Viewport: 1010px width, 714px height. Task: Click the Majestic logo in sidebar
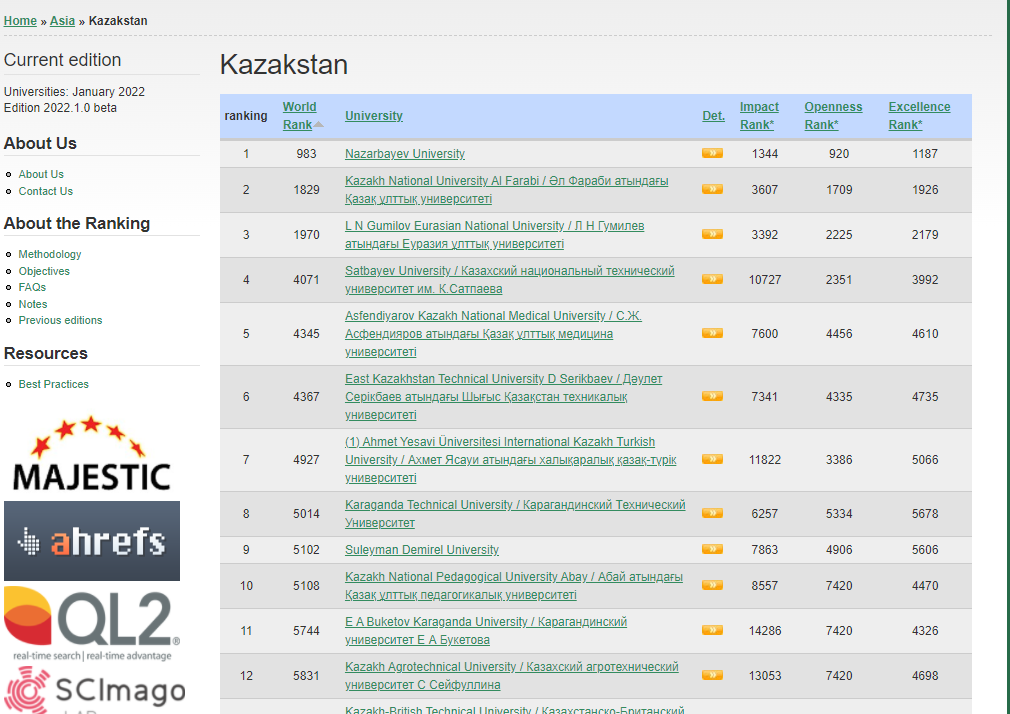coord(91,455)
